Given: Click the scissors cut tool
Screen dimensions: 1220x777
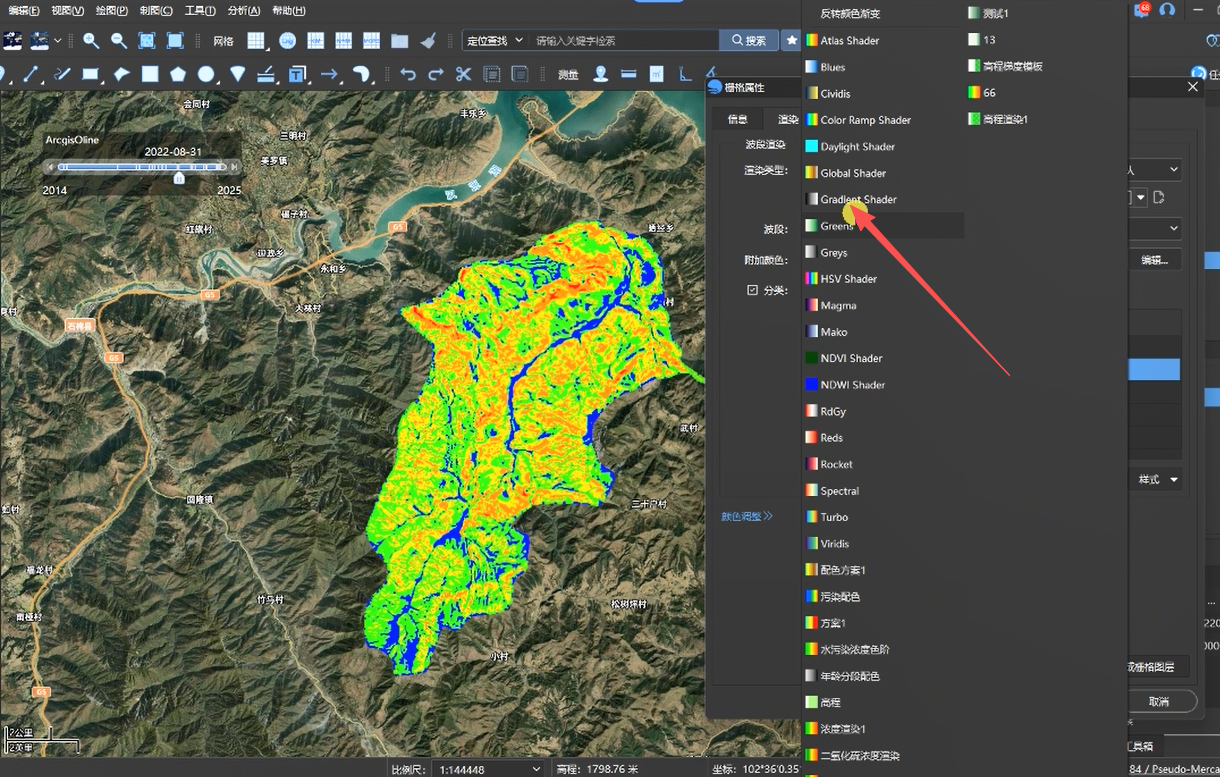Looking at the screenshot, I should (x=463, y=74).
